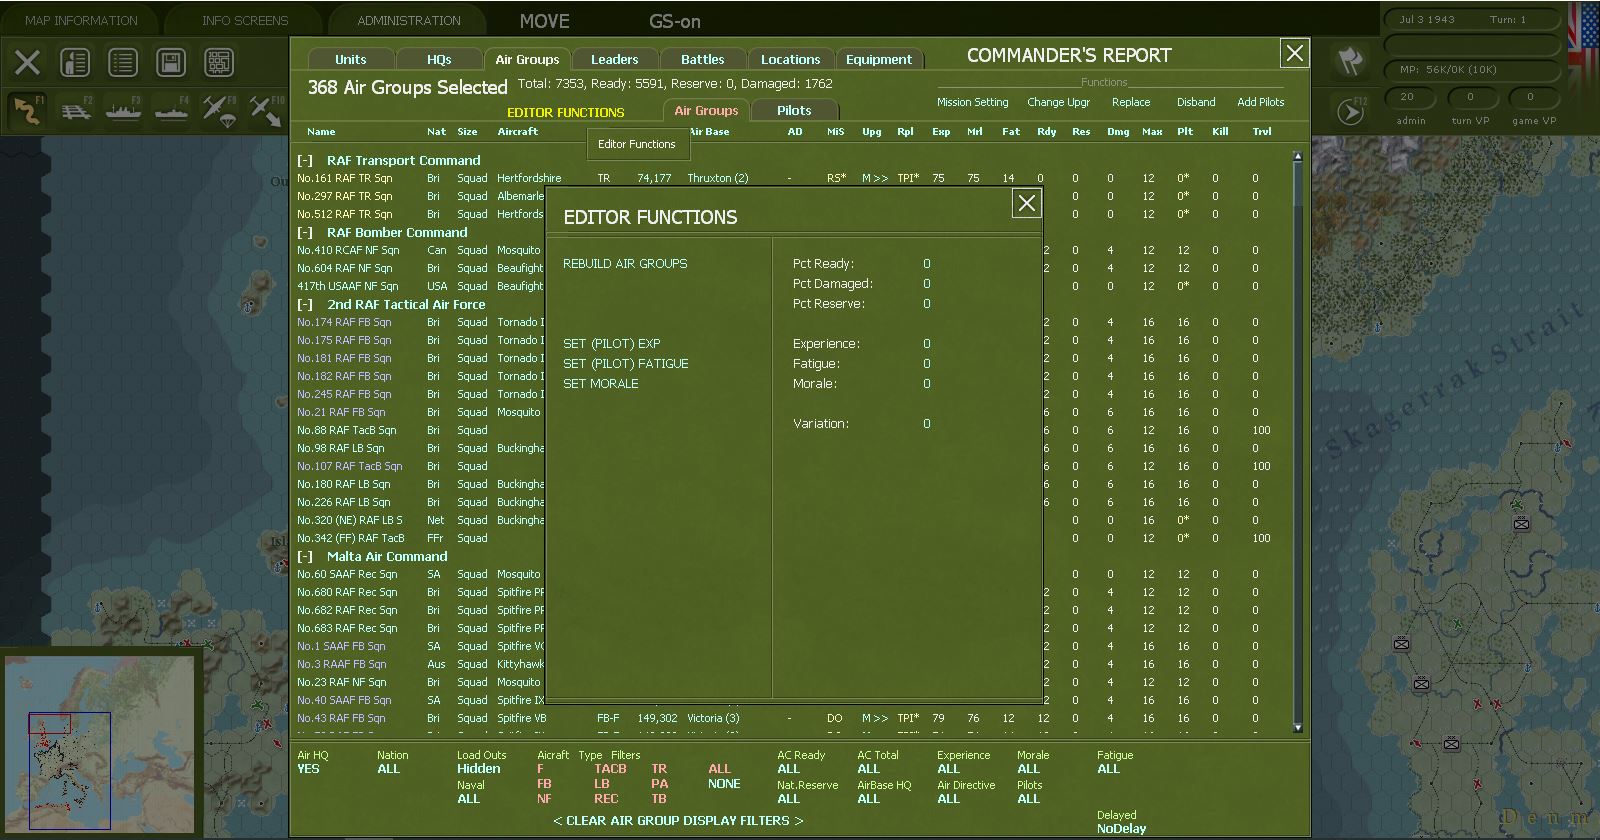Switch to the Locations tab
This screenshot has height=840, width=1600.
point(790,59)
